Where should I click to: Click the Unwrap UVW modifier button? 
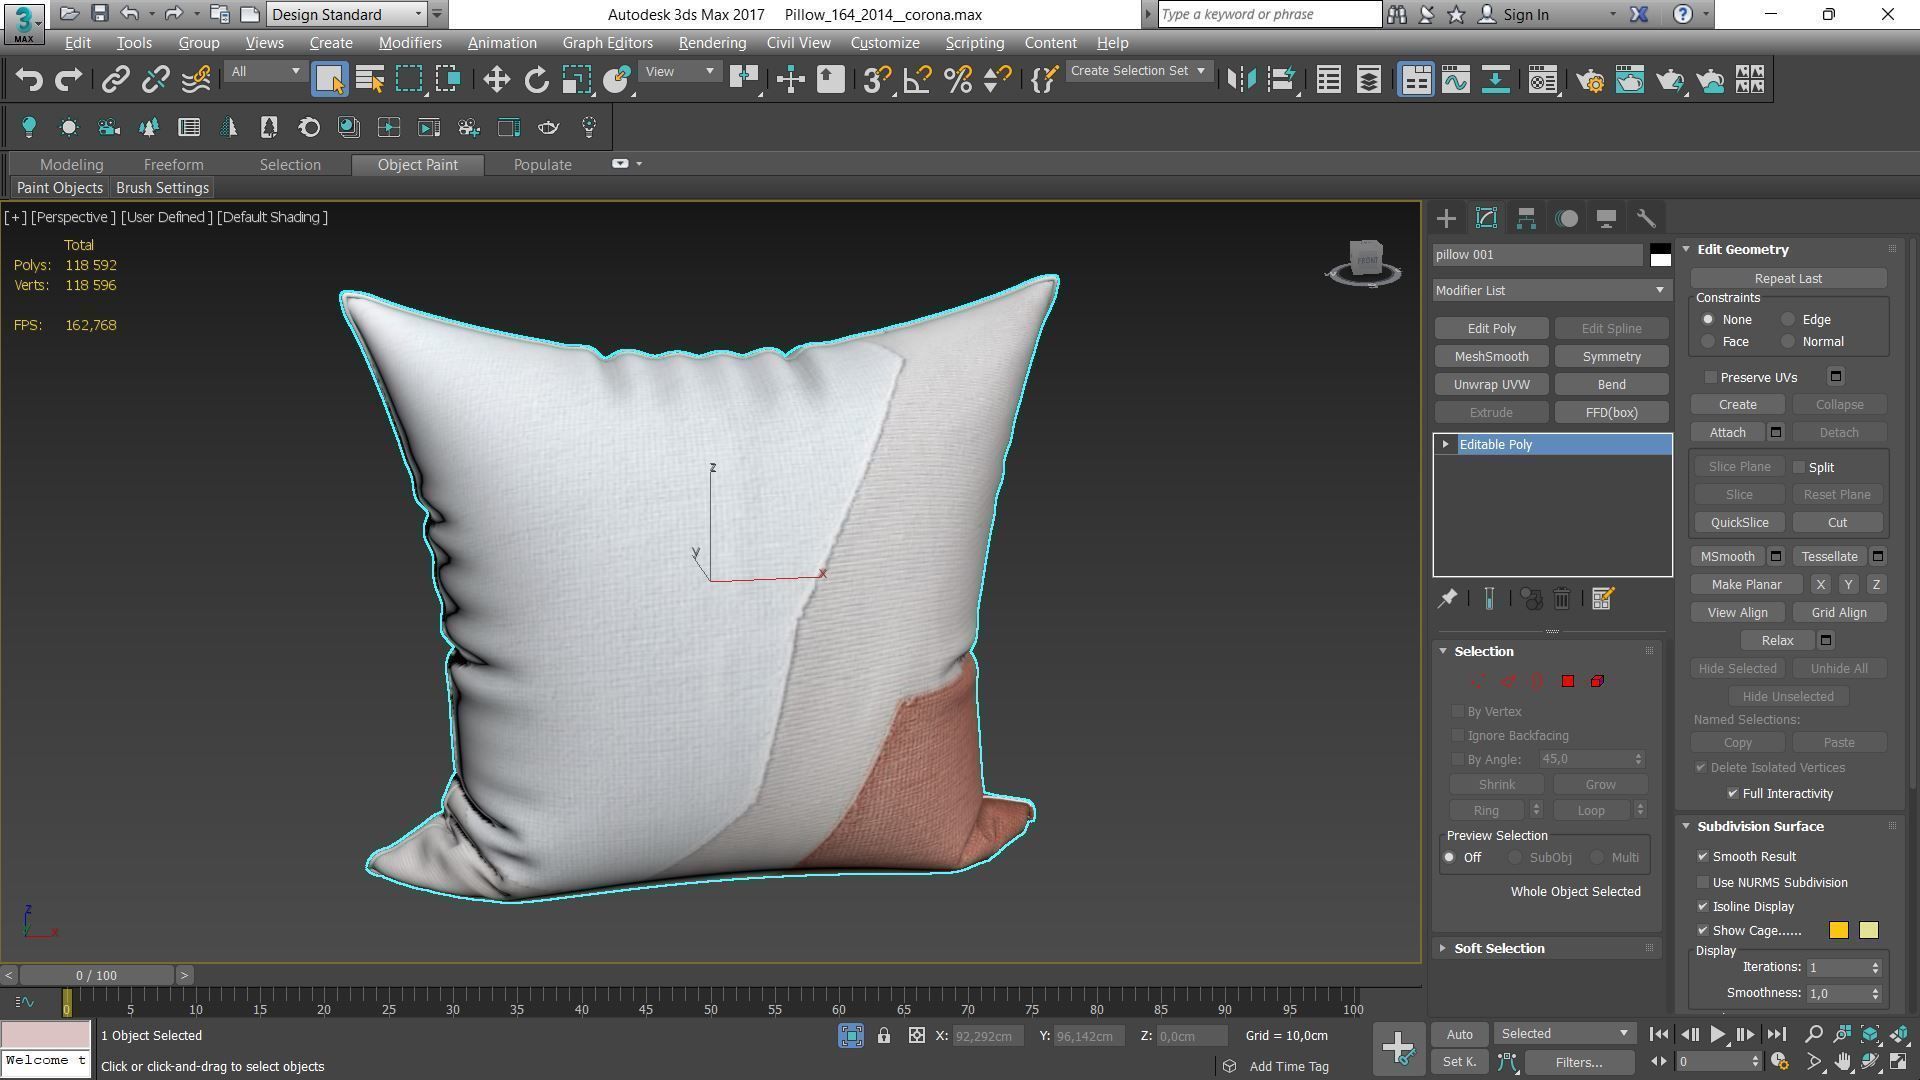(1491, 385)
